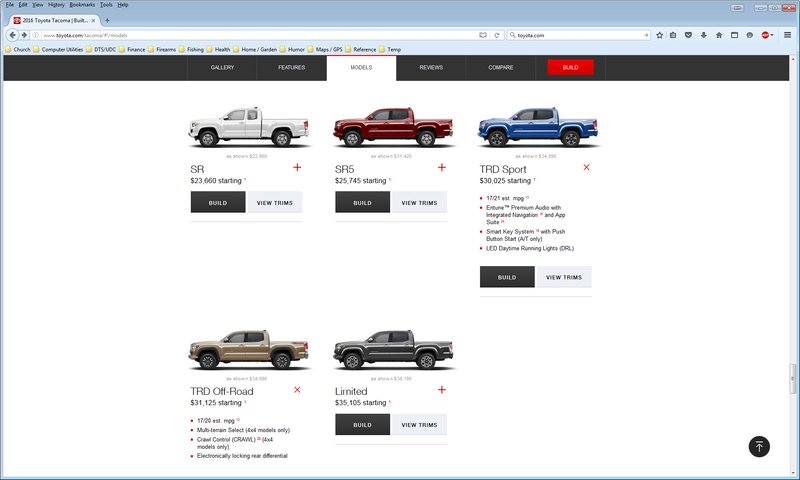Open the Reference bookmarks folder
The width and height of the screenshot is (800, 480).
point(360,49)
